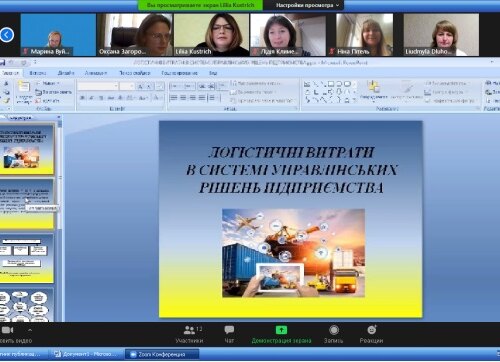
Task: Select Lilia Kustrich's participant video tile
Action: (211, 35)
